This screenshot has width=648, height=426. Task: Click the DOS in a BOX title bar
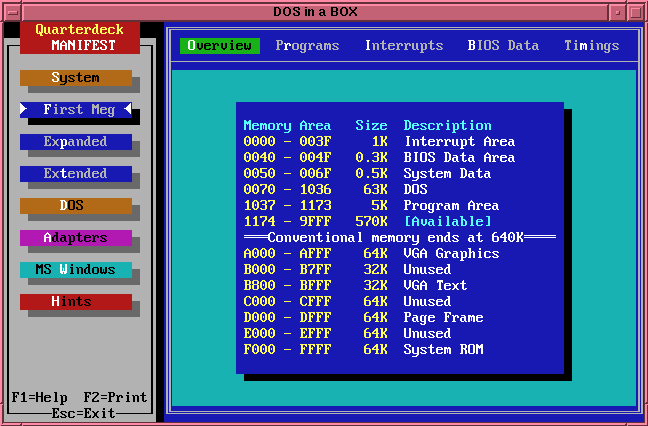click(x=315, y=12)
